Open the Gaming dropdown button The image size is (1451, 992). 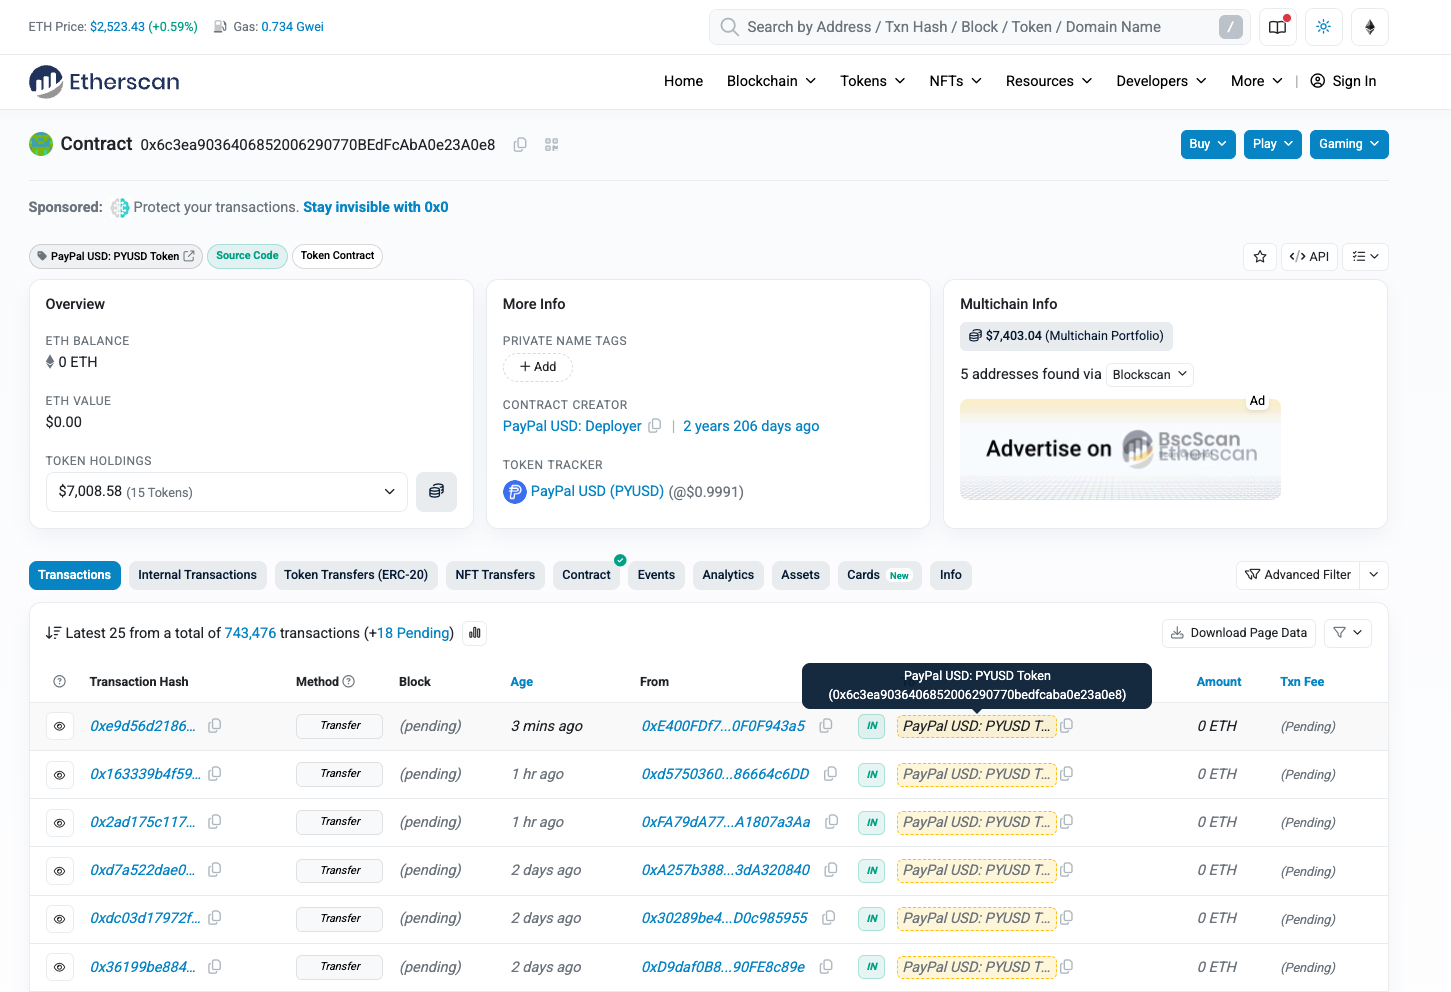(x=1349, y=144)
